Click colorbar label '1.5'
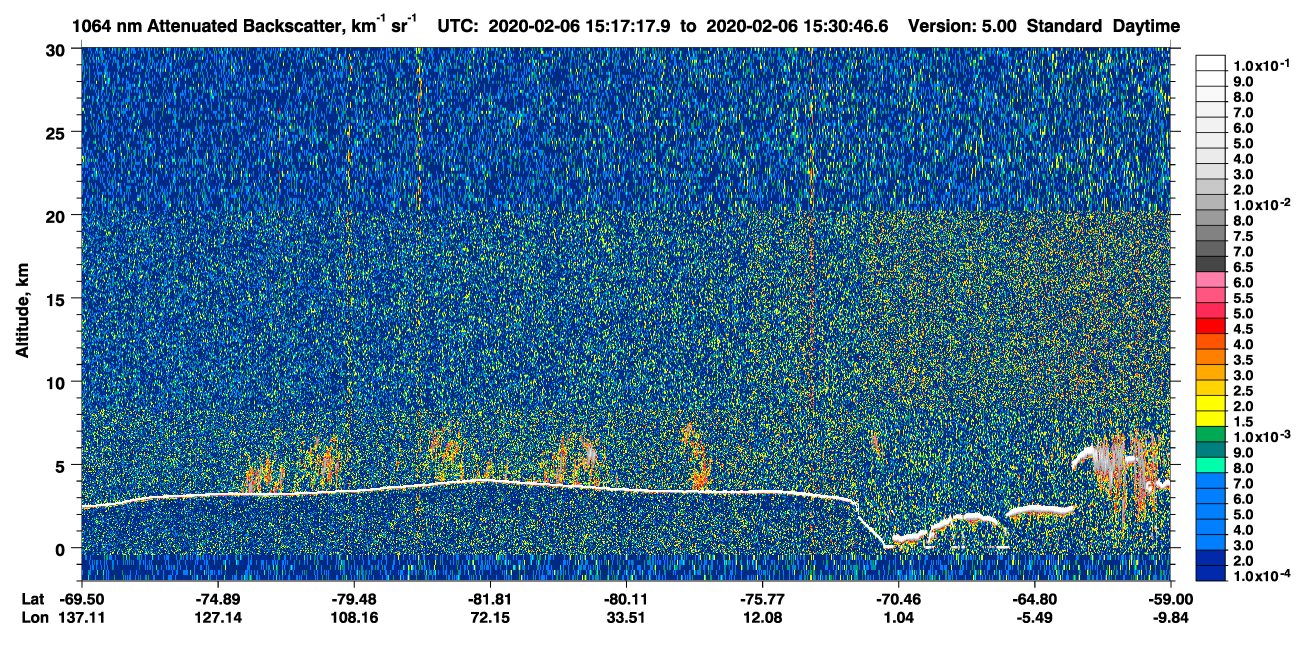 1242,424
